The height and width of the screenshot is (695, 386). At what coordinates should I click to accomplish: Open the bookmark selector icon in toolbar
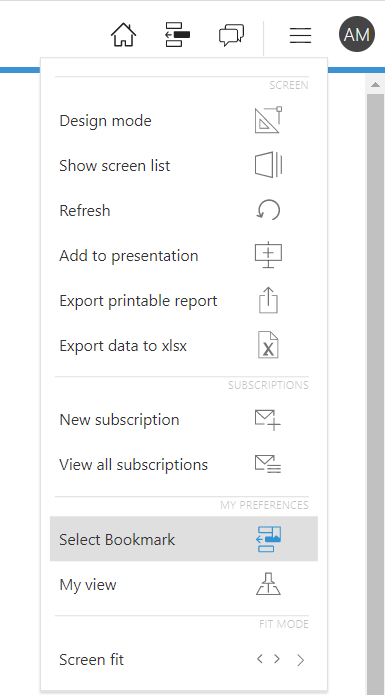coord(177,35)
